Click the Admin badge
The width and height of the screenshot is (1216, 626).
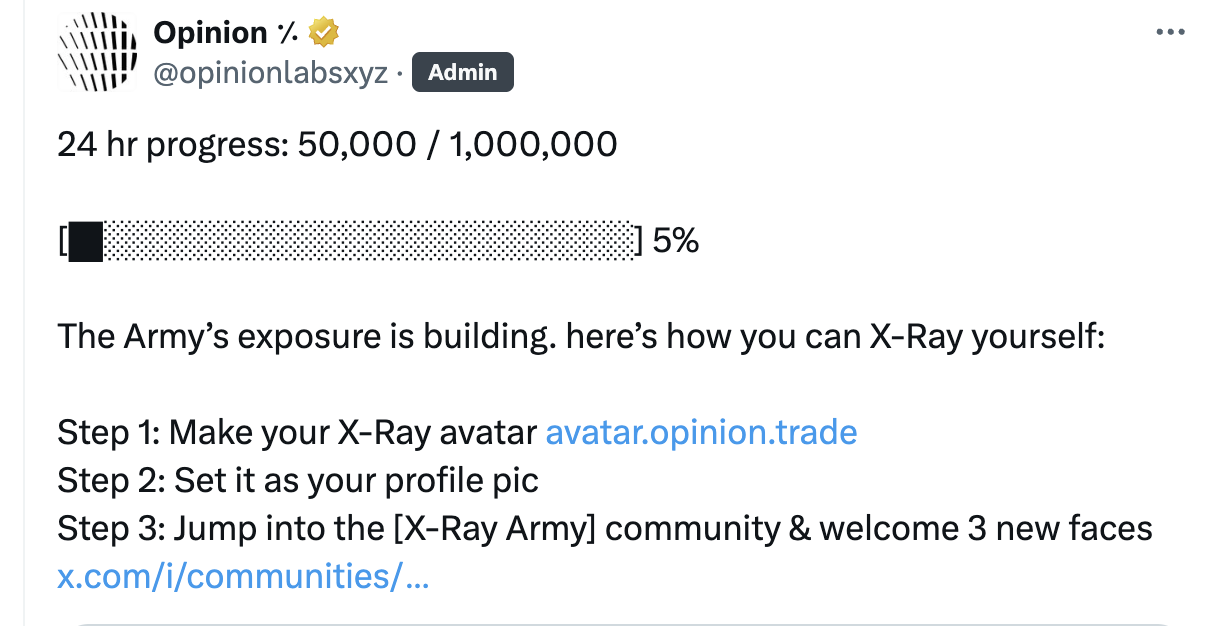coord(462,72)
